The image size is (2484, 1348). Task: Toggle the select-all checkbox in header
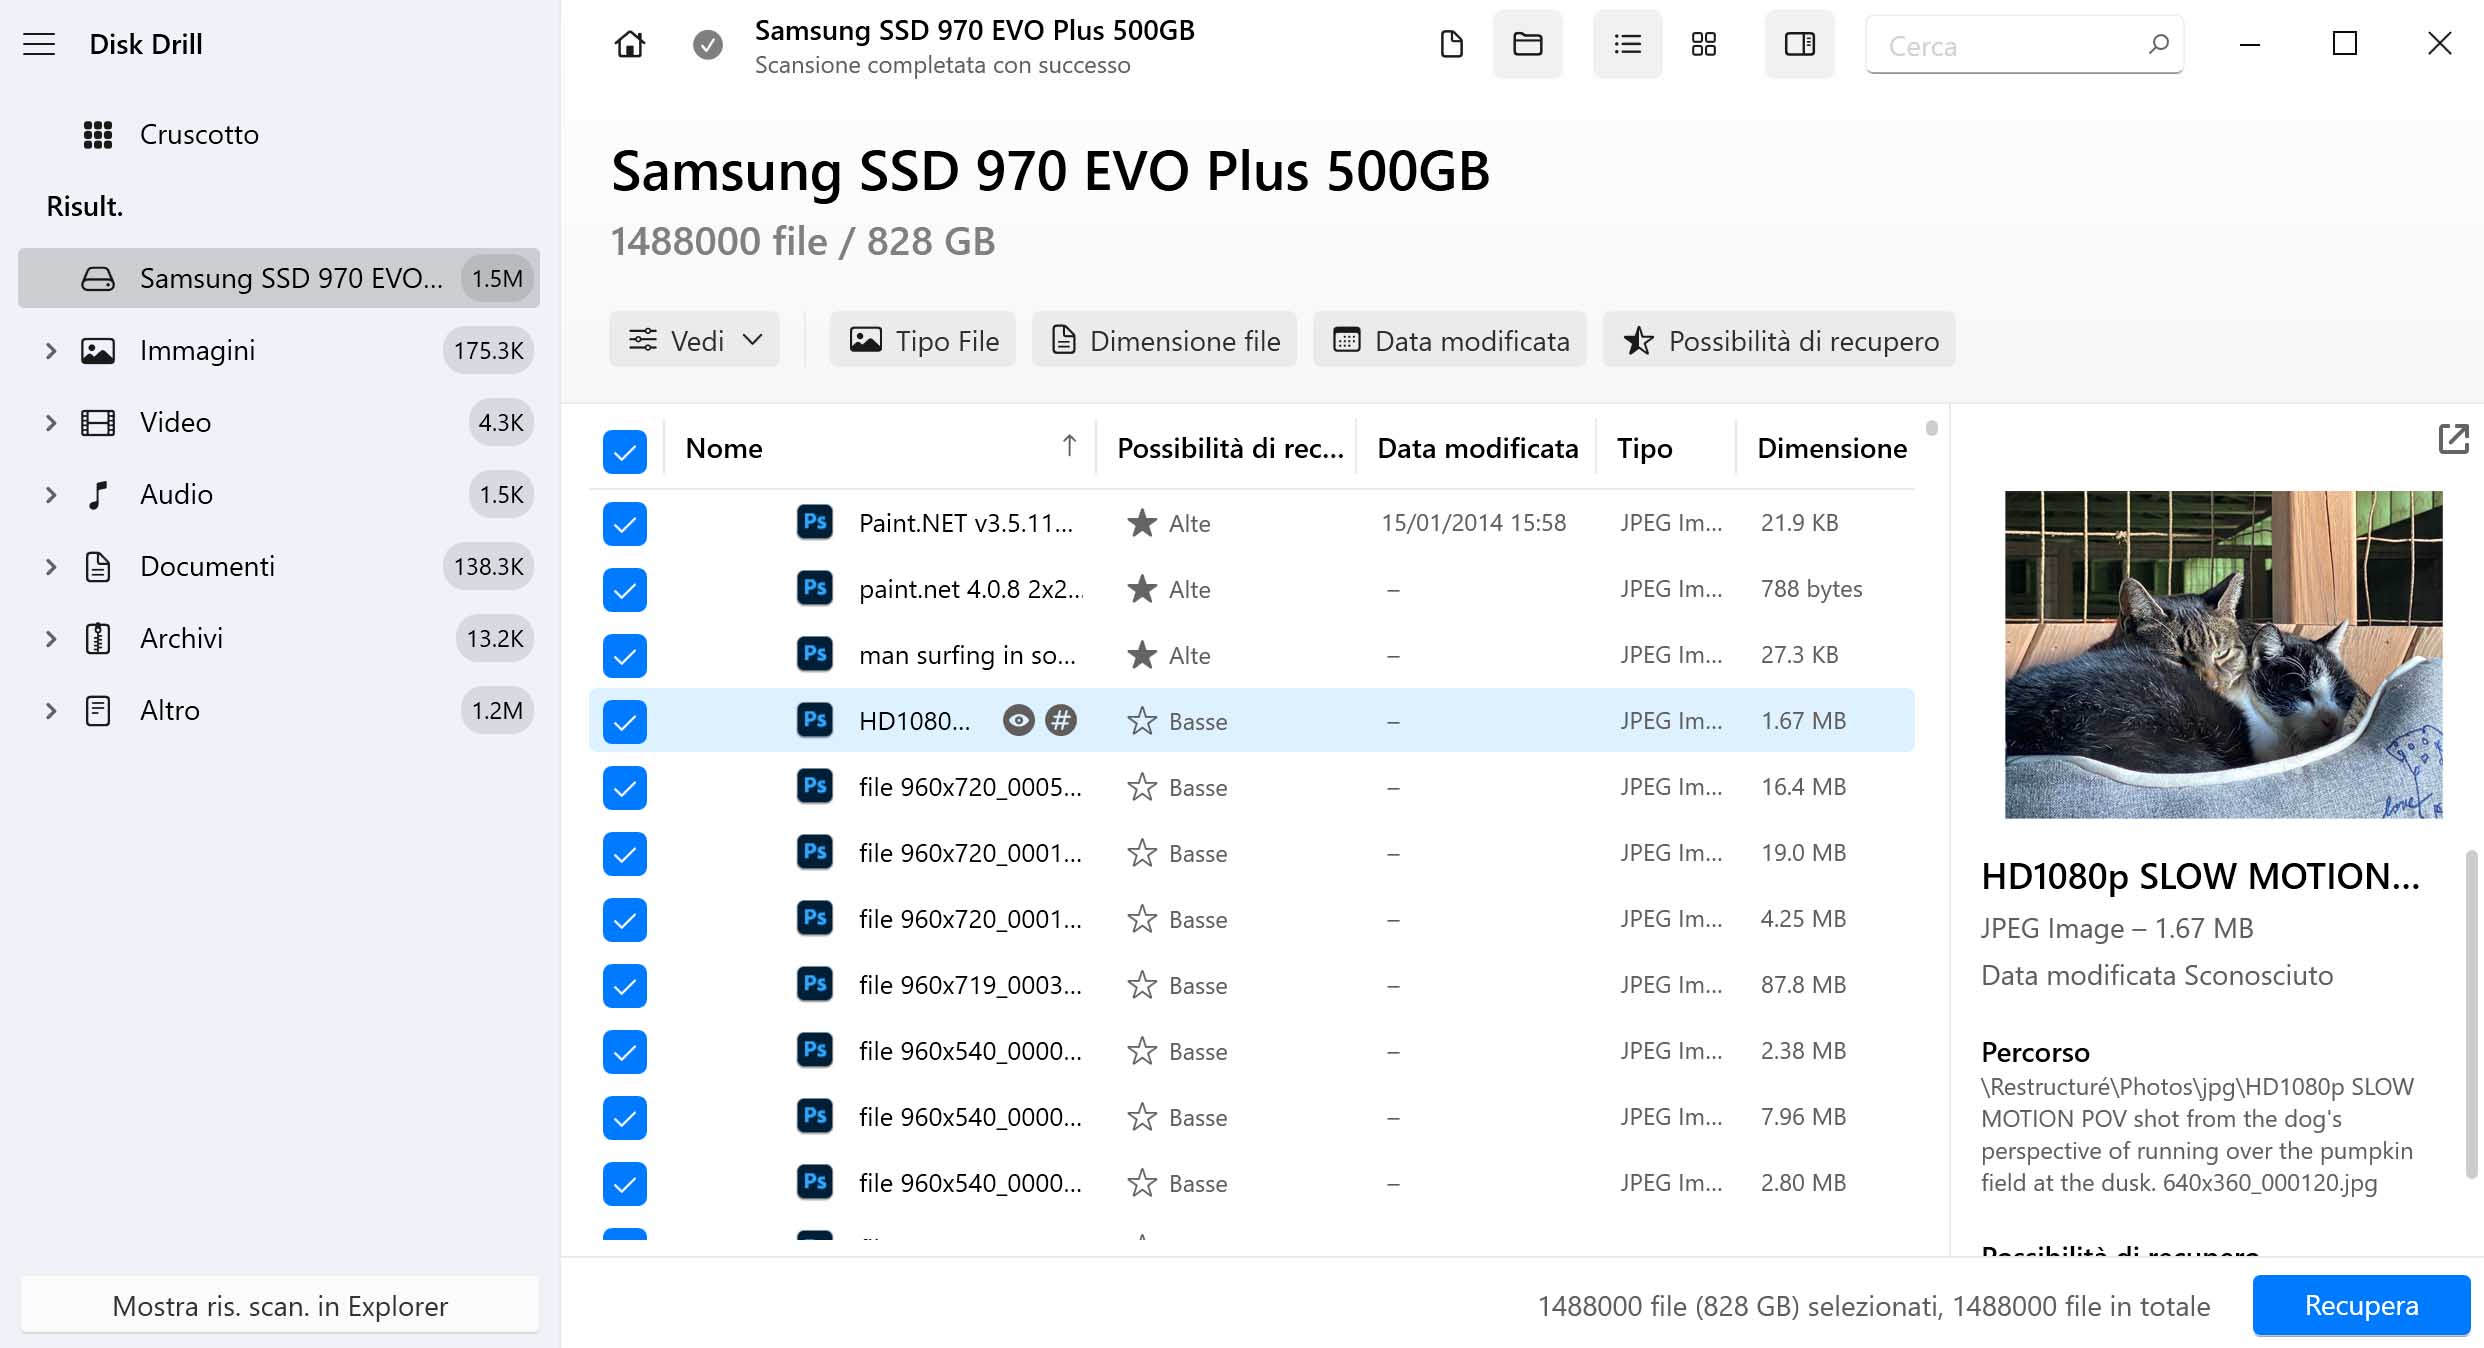[625, 452]
